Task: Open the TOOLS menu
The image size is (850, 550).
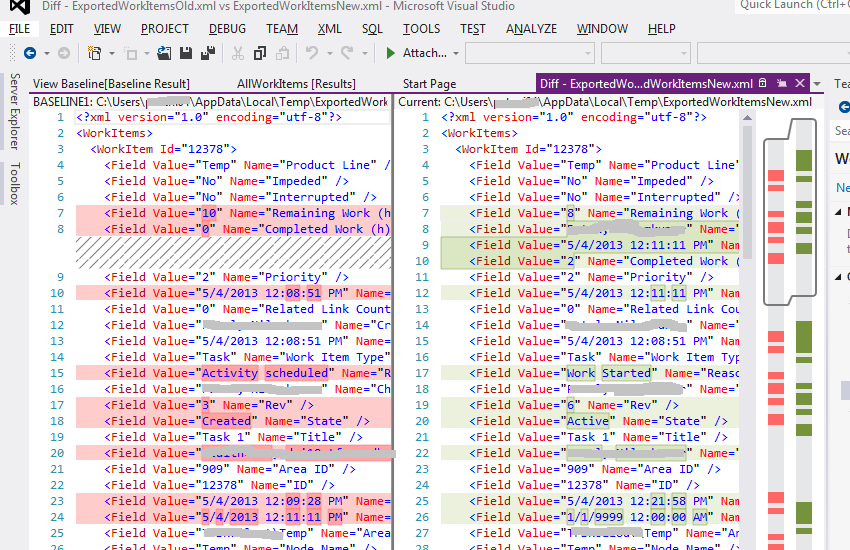Action: click(421, 29)
